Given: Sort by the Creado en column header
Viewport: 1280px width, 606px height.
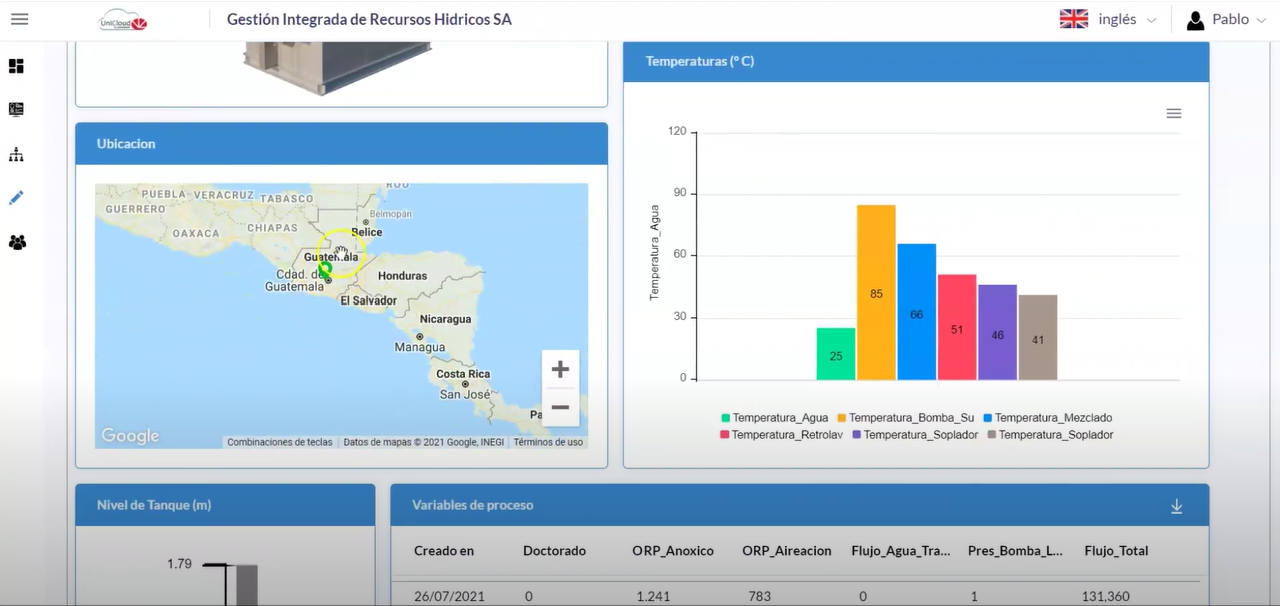Looking at the screenshot, I should (x=444, y=551).
